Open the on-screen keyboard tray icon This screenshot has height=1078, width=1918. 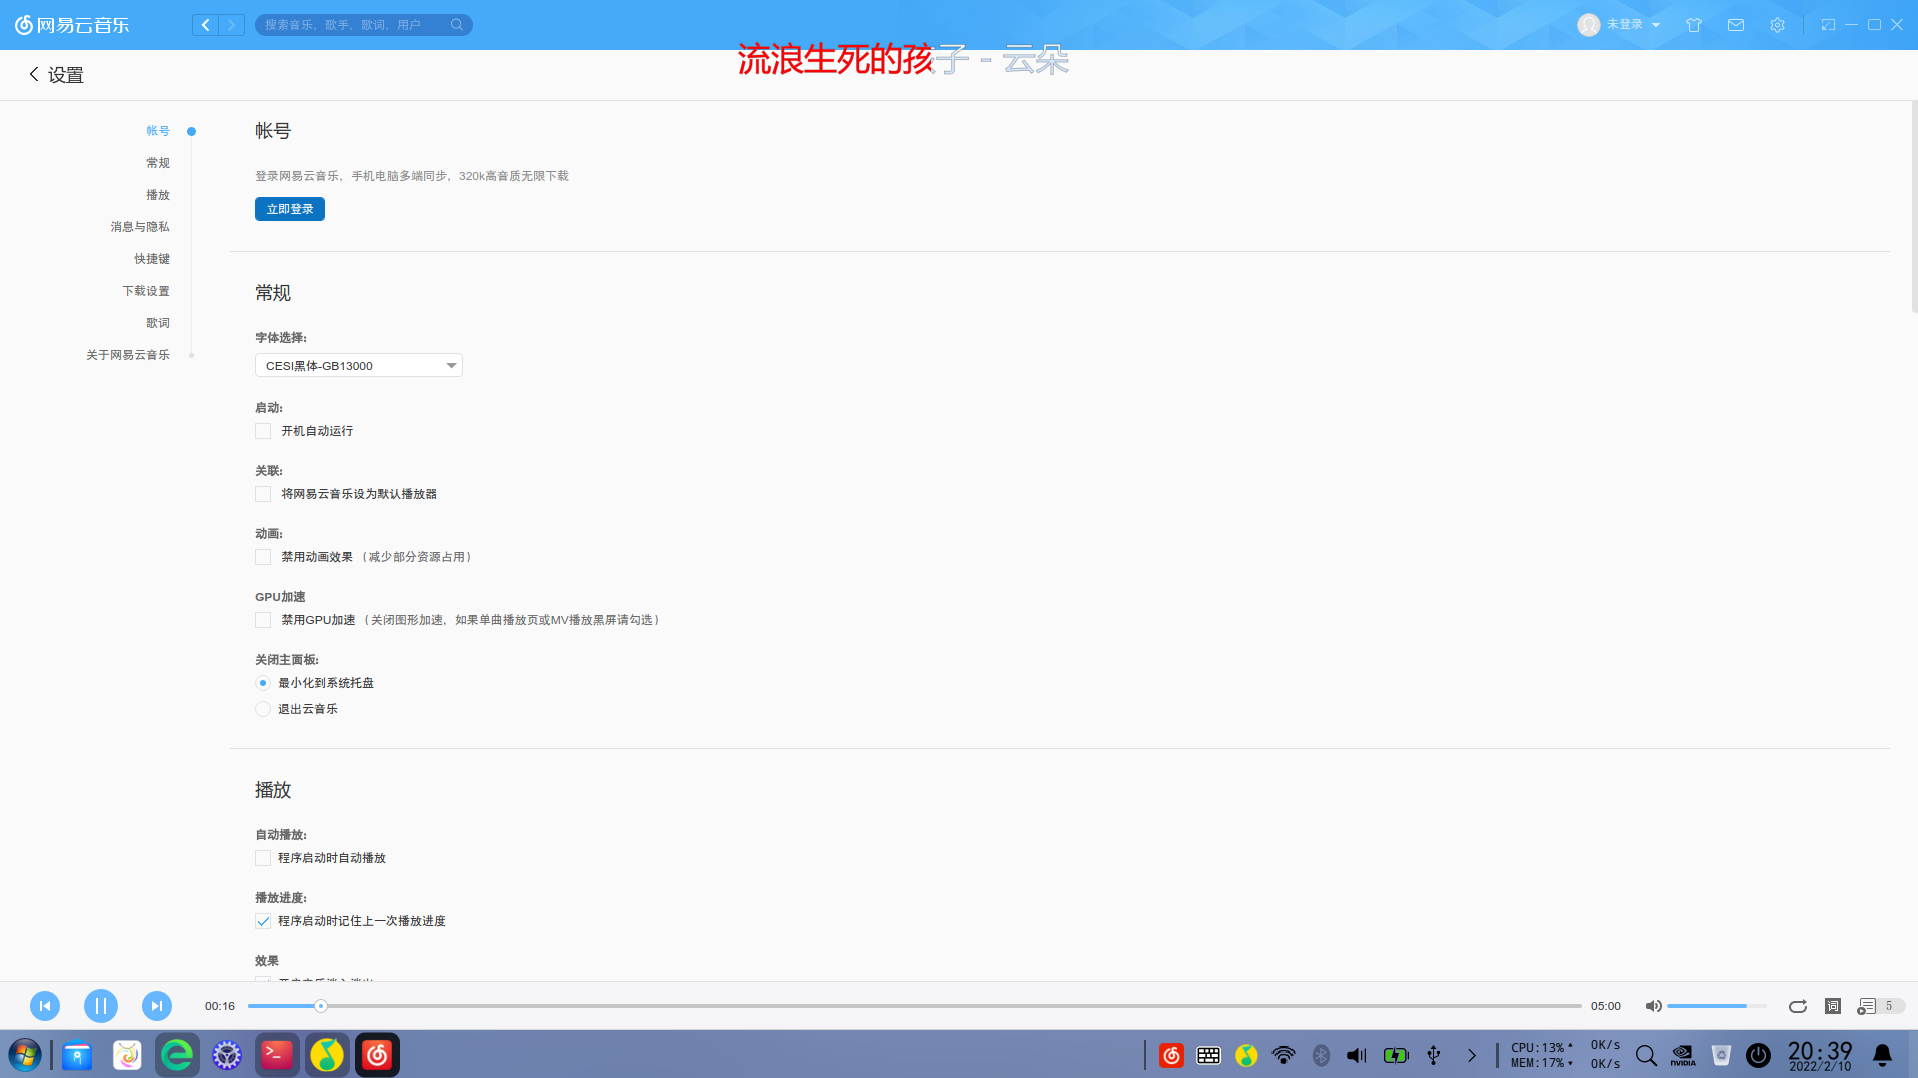[1208, 1055]
